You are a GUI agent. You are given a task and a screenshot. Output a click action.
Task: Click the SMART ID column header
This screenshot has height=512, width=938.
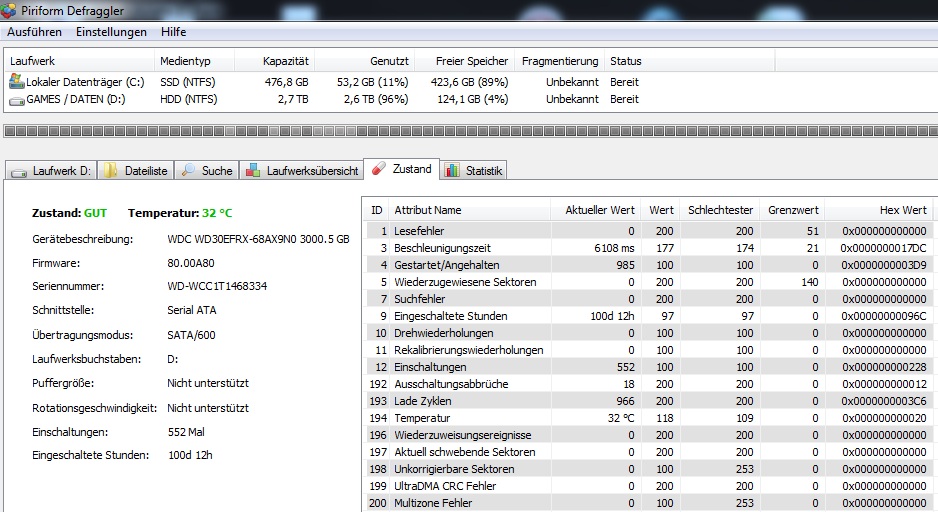coord(376,210)
